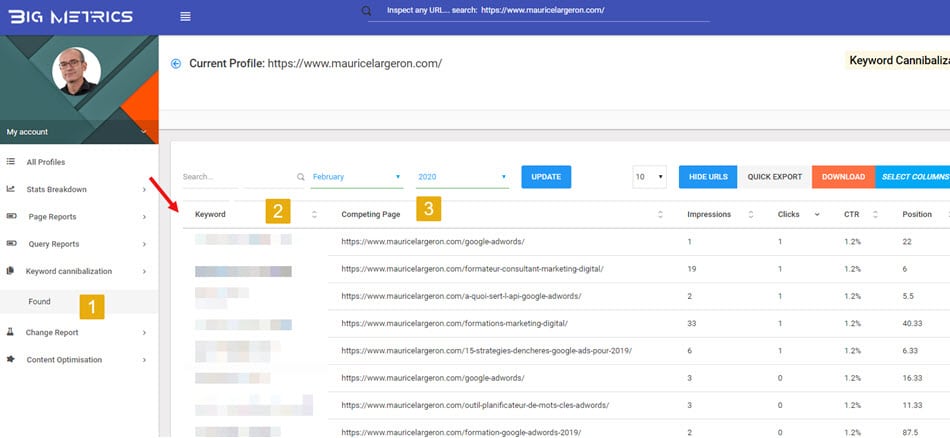
Task: Expand Stats Breakdown submenu chevron
Action: pos(144,190)
